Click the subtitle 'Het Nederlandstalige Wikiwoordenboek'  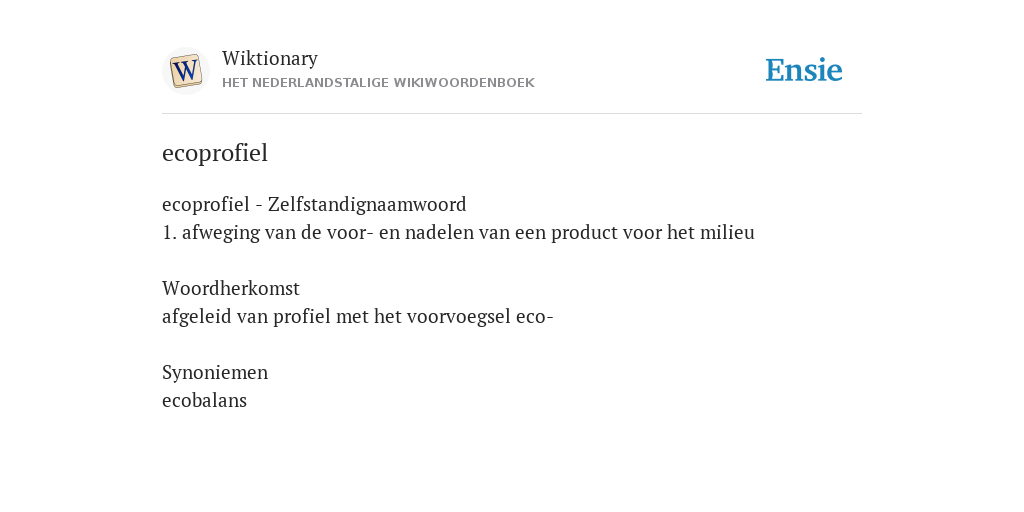378,83
